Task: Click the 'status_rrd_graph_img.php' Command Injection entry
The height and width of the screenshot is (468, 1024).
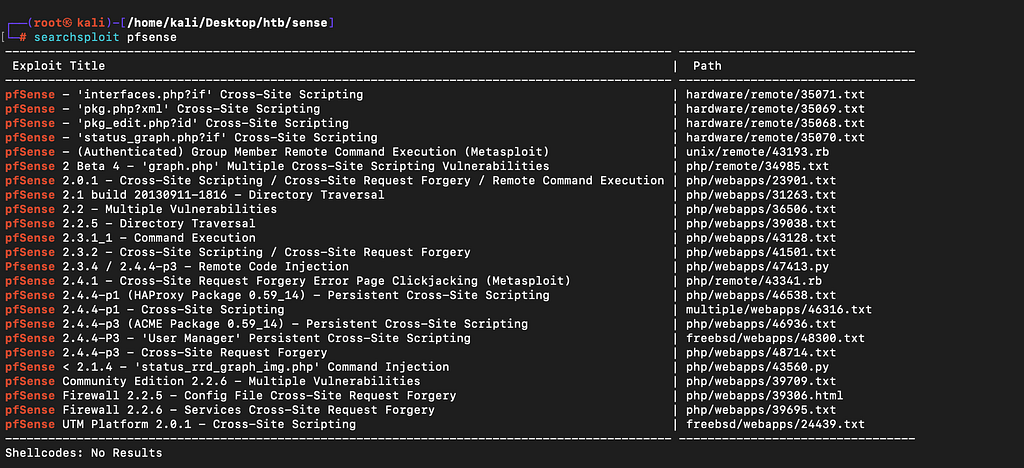Action: coord(227,367)
